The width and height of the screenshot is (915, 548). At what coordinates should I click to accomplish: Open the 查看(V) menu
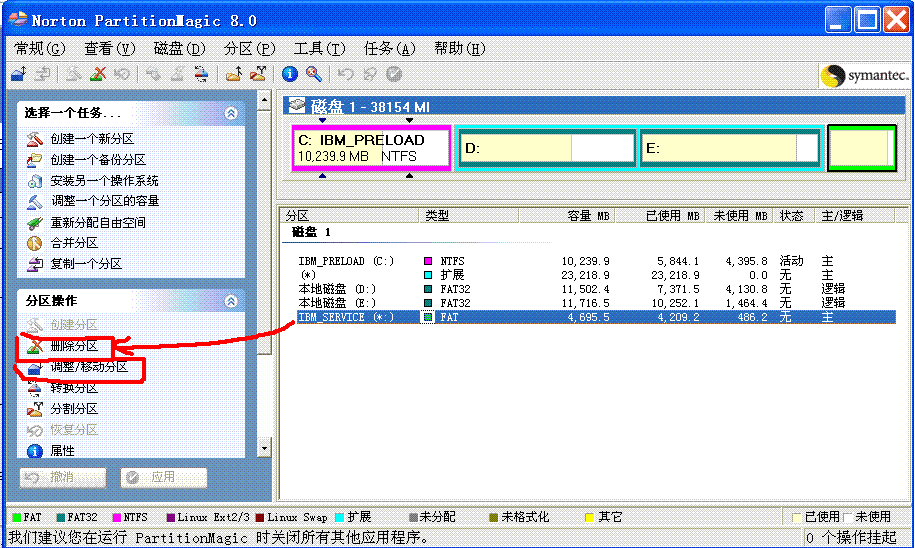pos(110,48)
